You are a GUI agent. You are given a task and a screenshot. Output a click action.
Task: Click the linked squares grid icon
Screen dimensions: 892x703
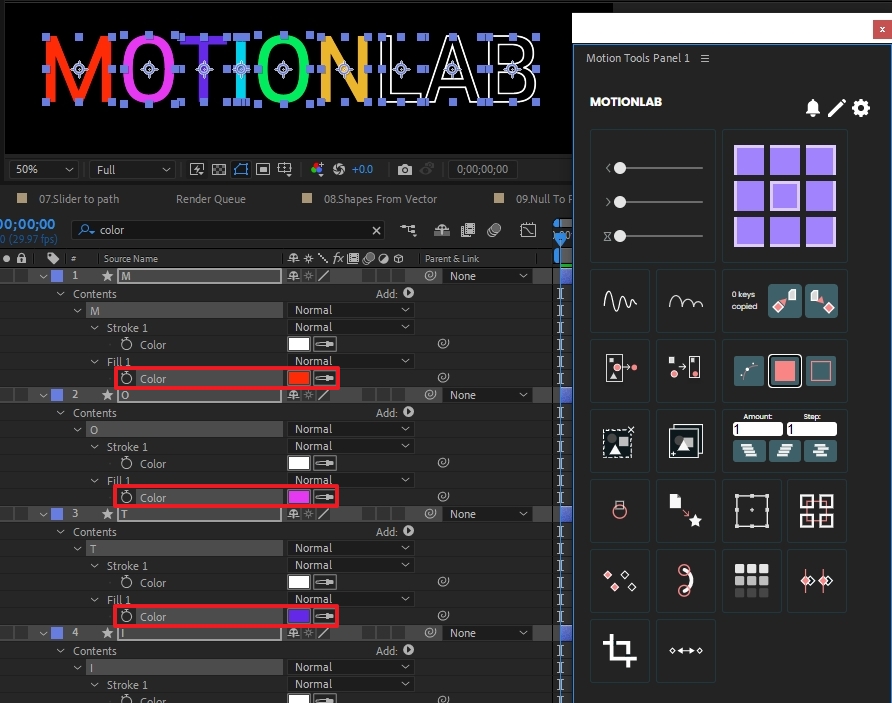[x=817, y=510]
